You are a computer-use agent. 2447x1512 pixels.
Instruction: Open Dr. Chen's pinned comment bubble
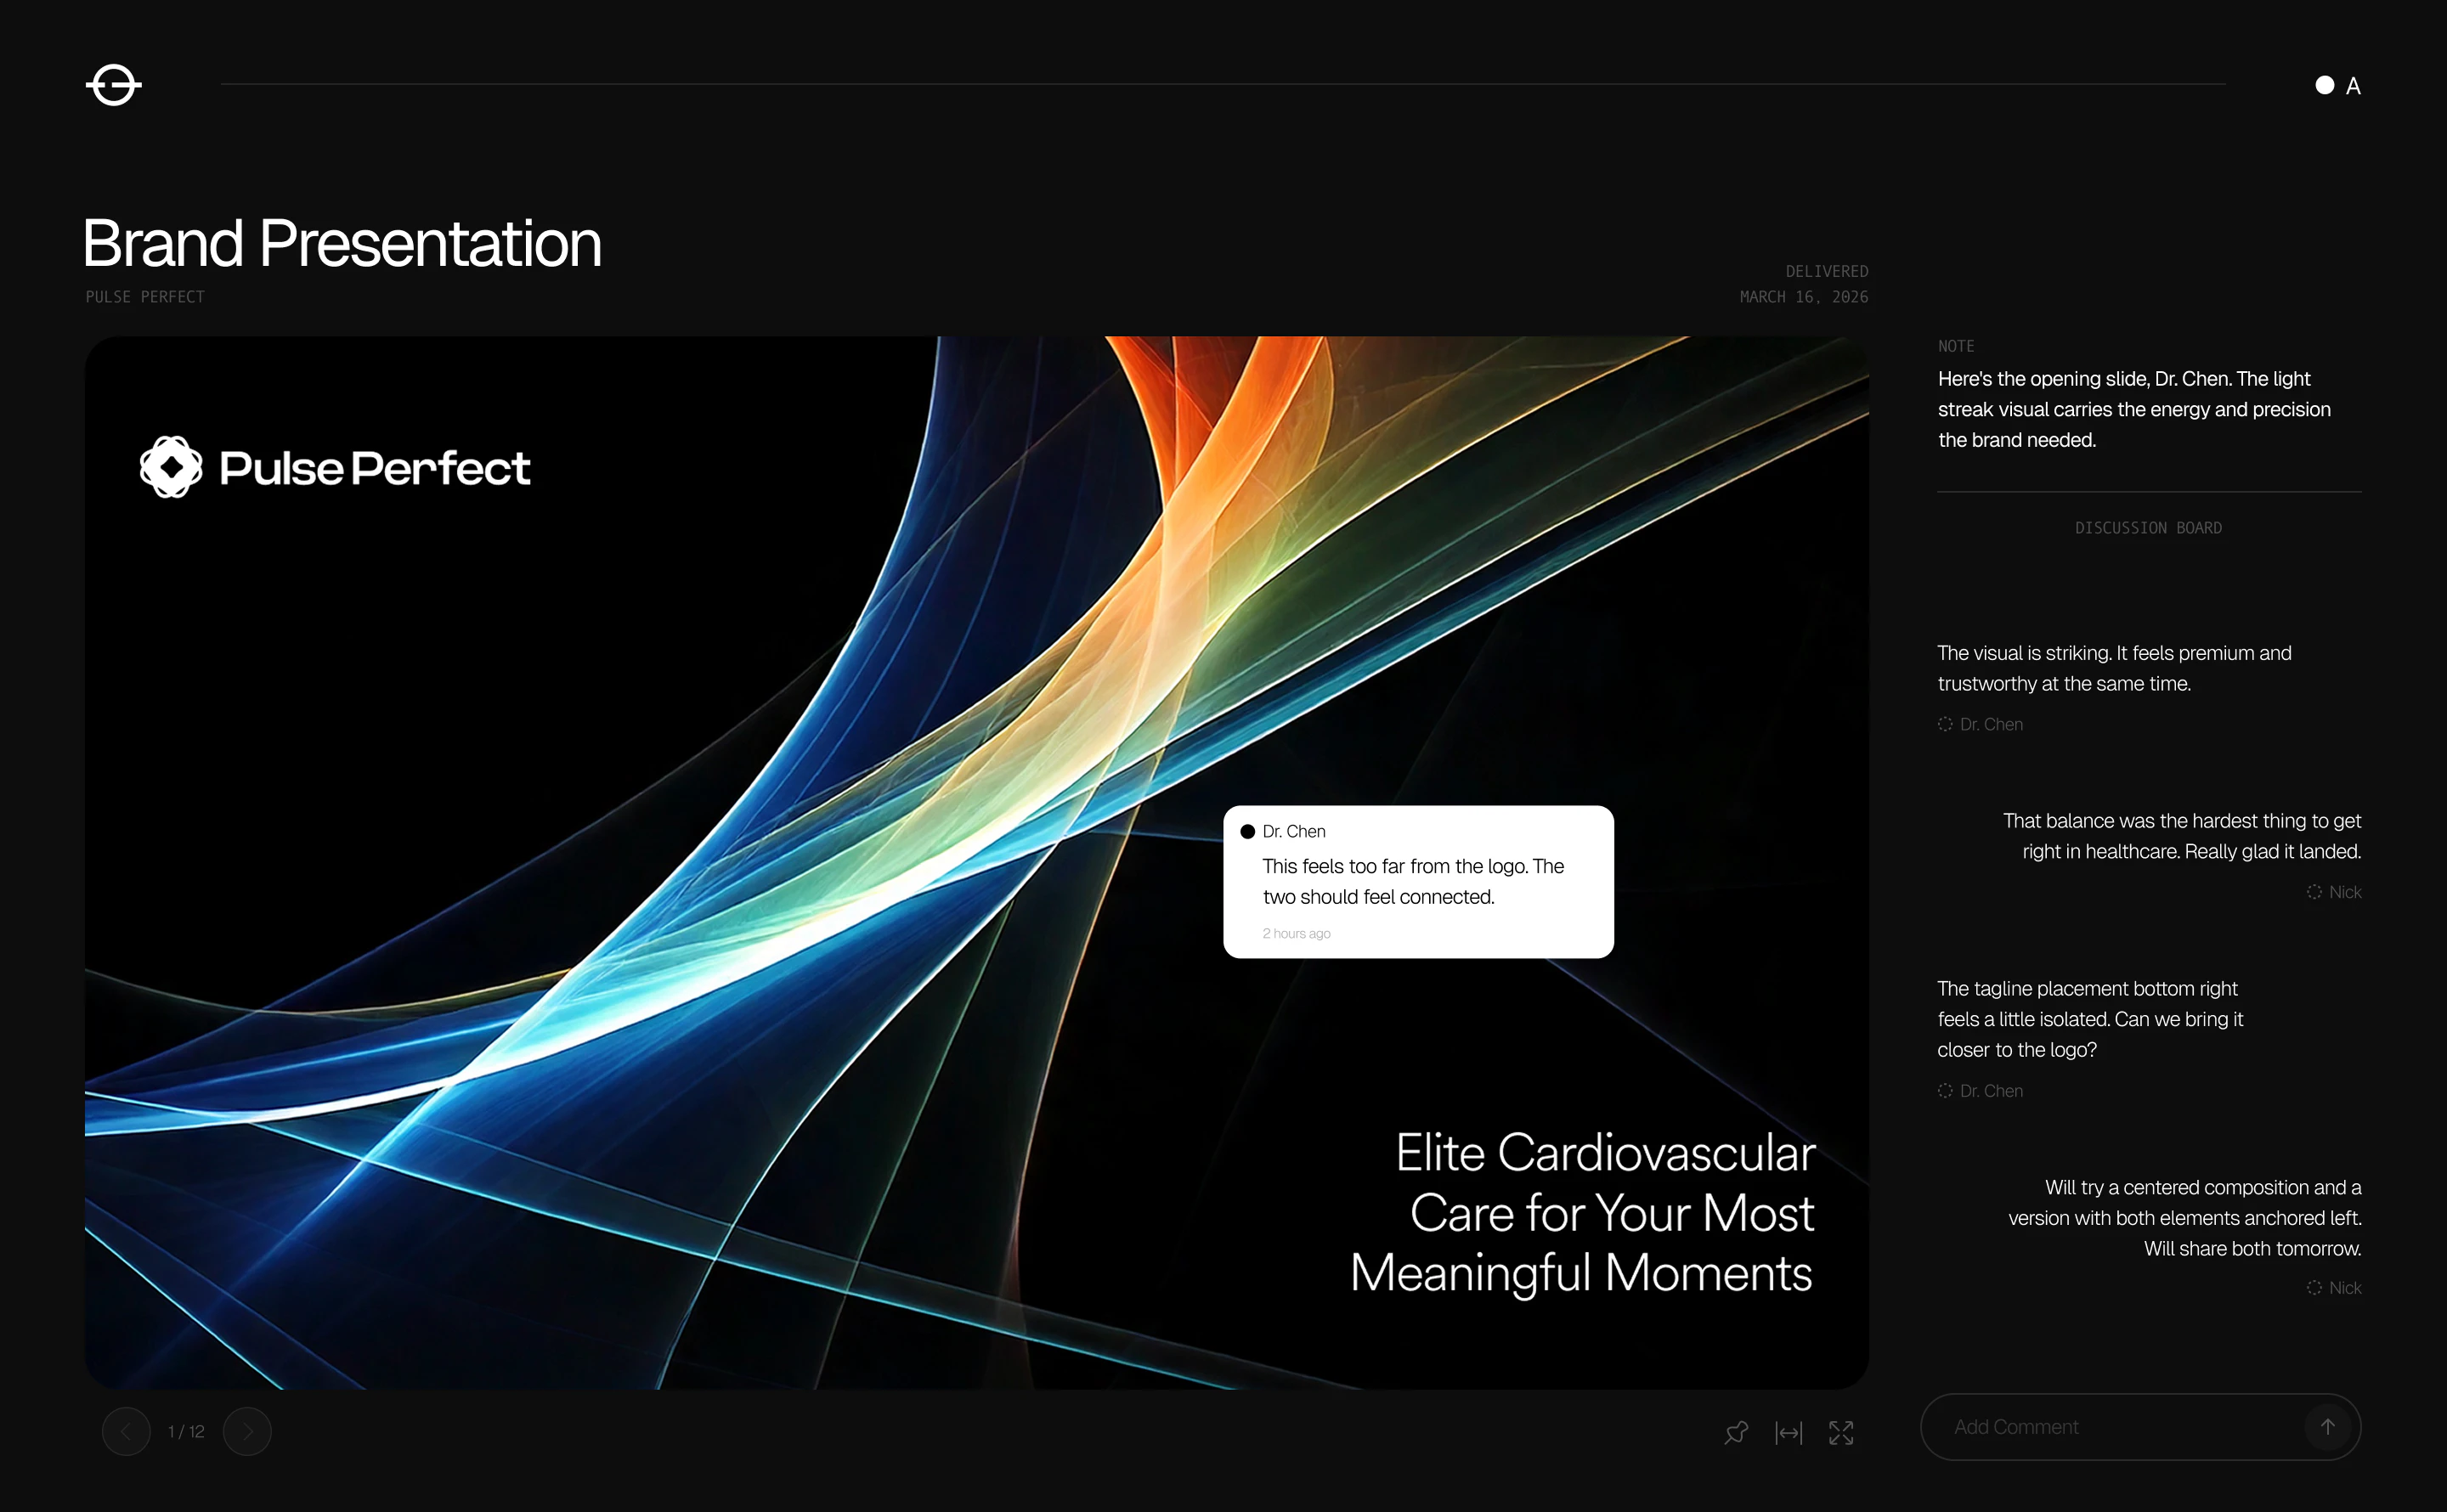point(1417,881)
